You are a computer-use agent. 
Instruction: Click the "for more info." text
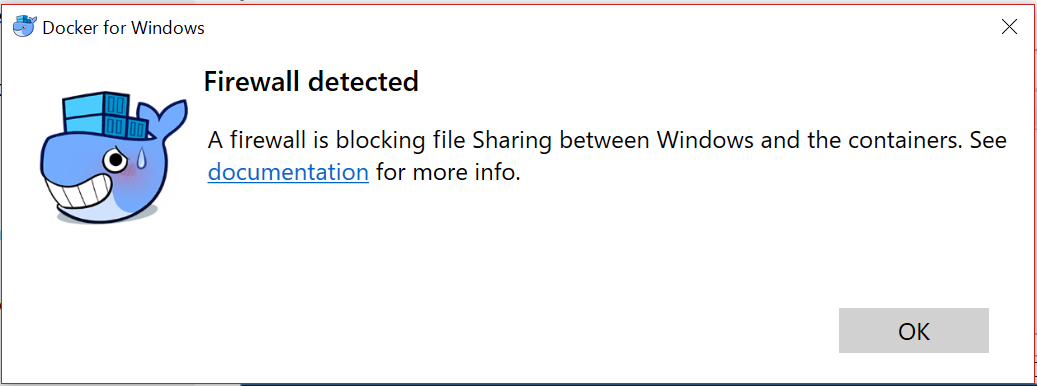448,173
